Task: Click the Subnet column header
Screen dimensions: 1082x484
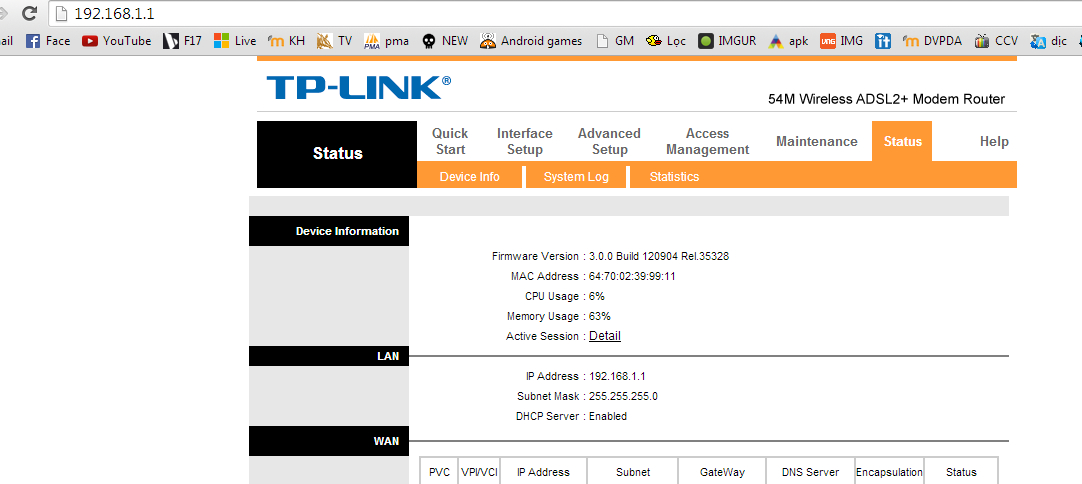Action: (633, 472)
